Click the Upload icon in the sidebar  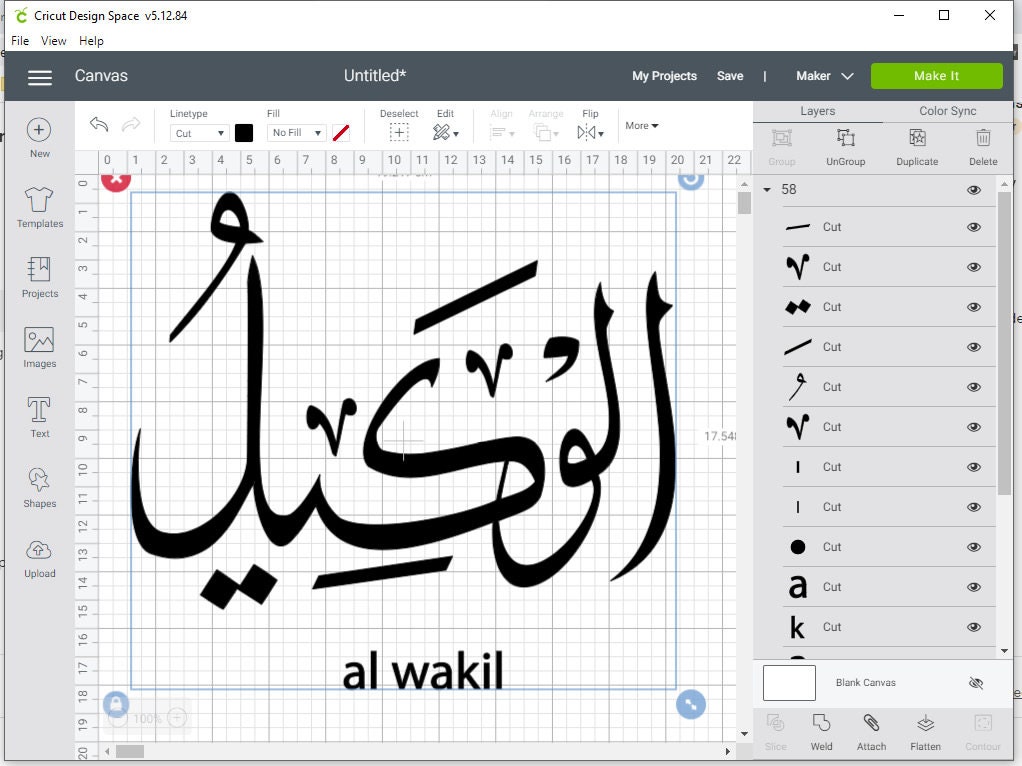(x=39, y=557)
